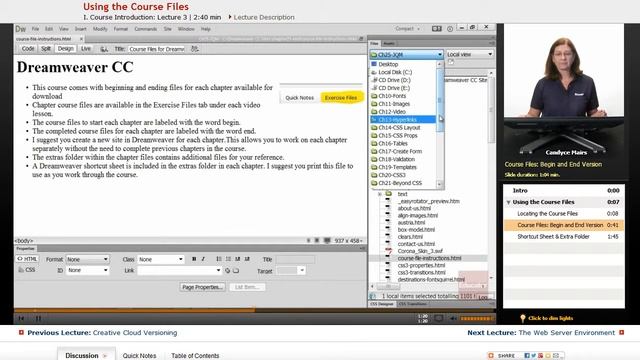640x360 pixels.
Task: Open the Quick Notes tab below video
Action: coord(140,356)
